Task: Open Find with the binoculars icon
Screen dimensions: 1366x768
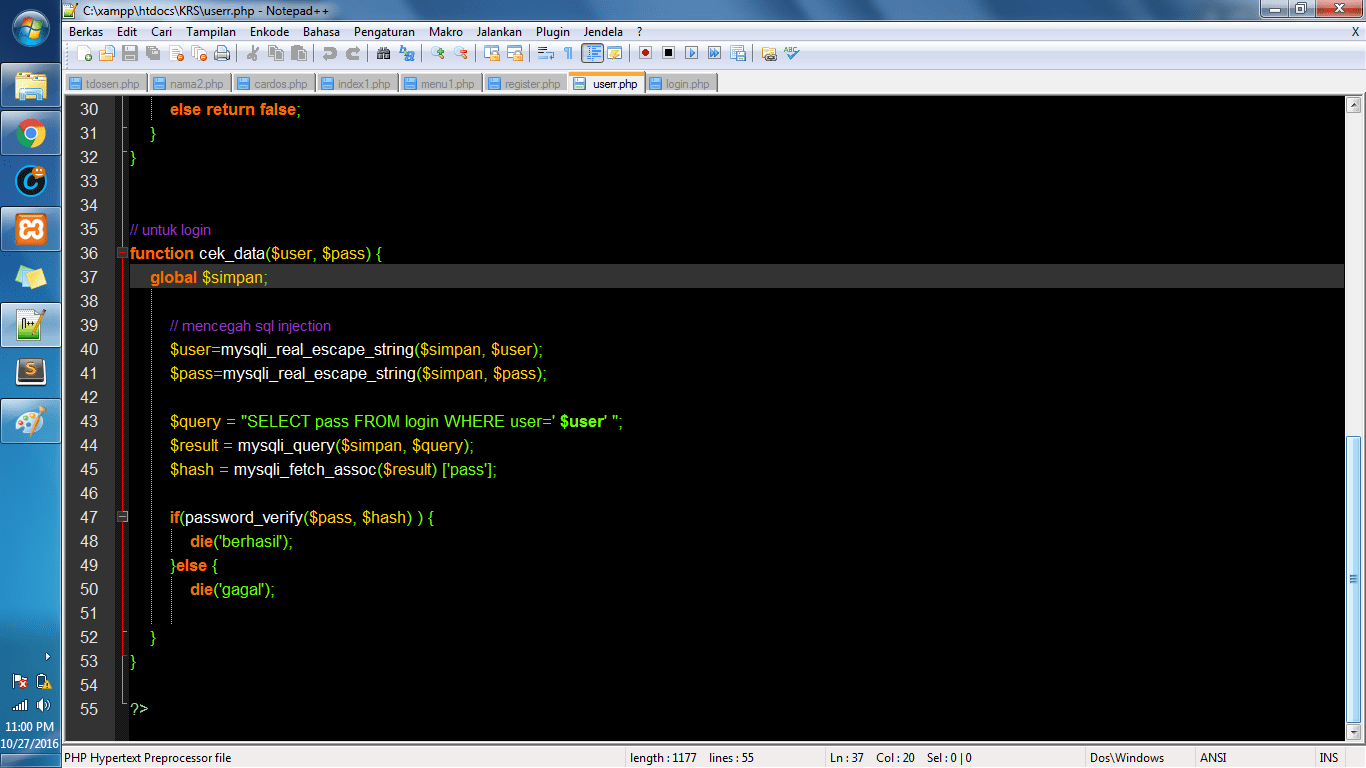Action: click(x=383, y=53)
